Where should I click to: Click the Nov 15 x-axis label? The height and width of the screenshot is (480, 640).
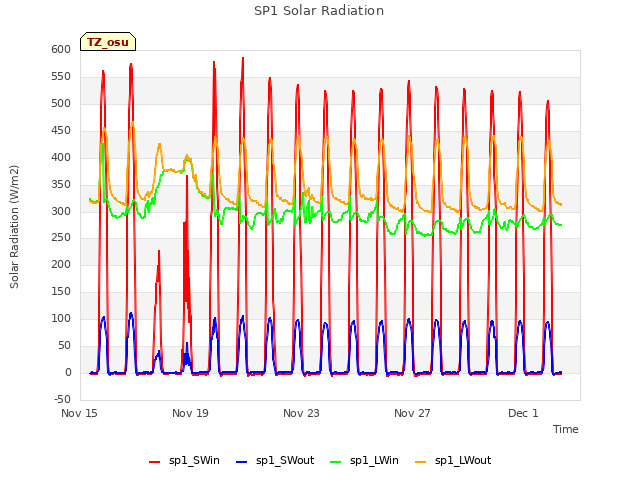(x=79, y=413)
